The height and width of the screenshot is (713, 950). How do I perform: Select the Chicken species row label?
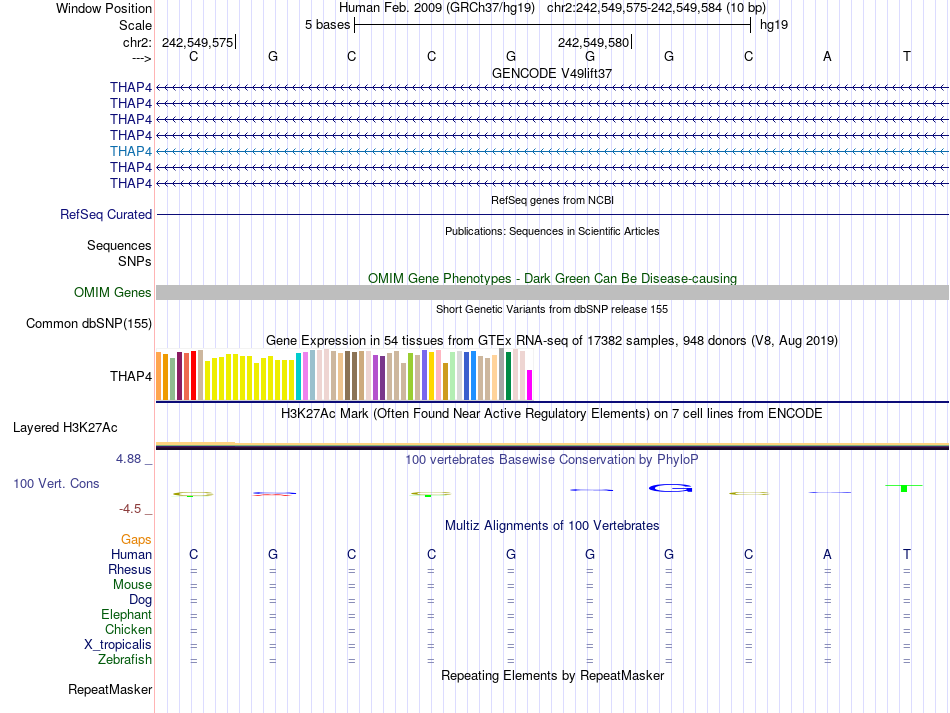(x=128, y=629)
